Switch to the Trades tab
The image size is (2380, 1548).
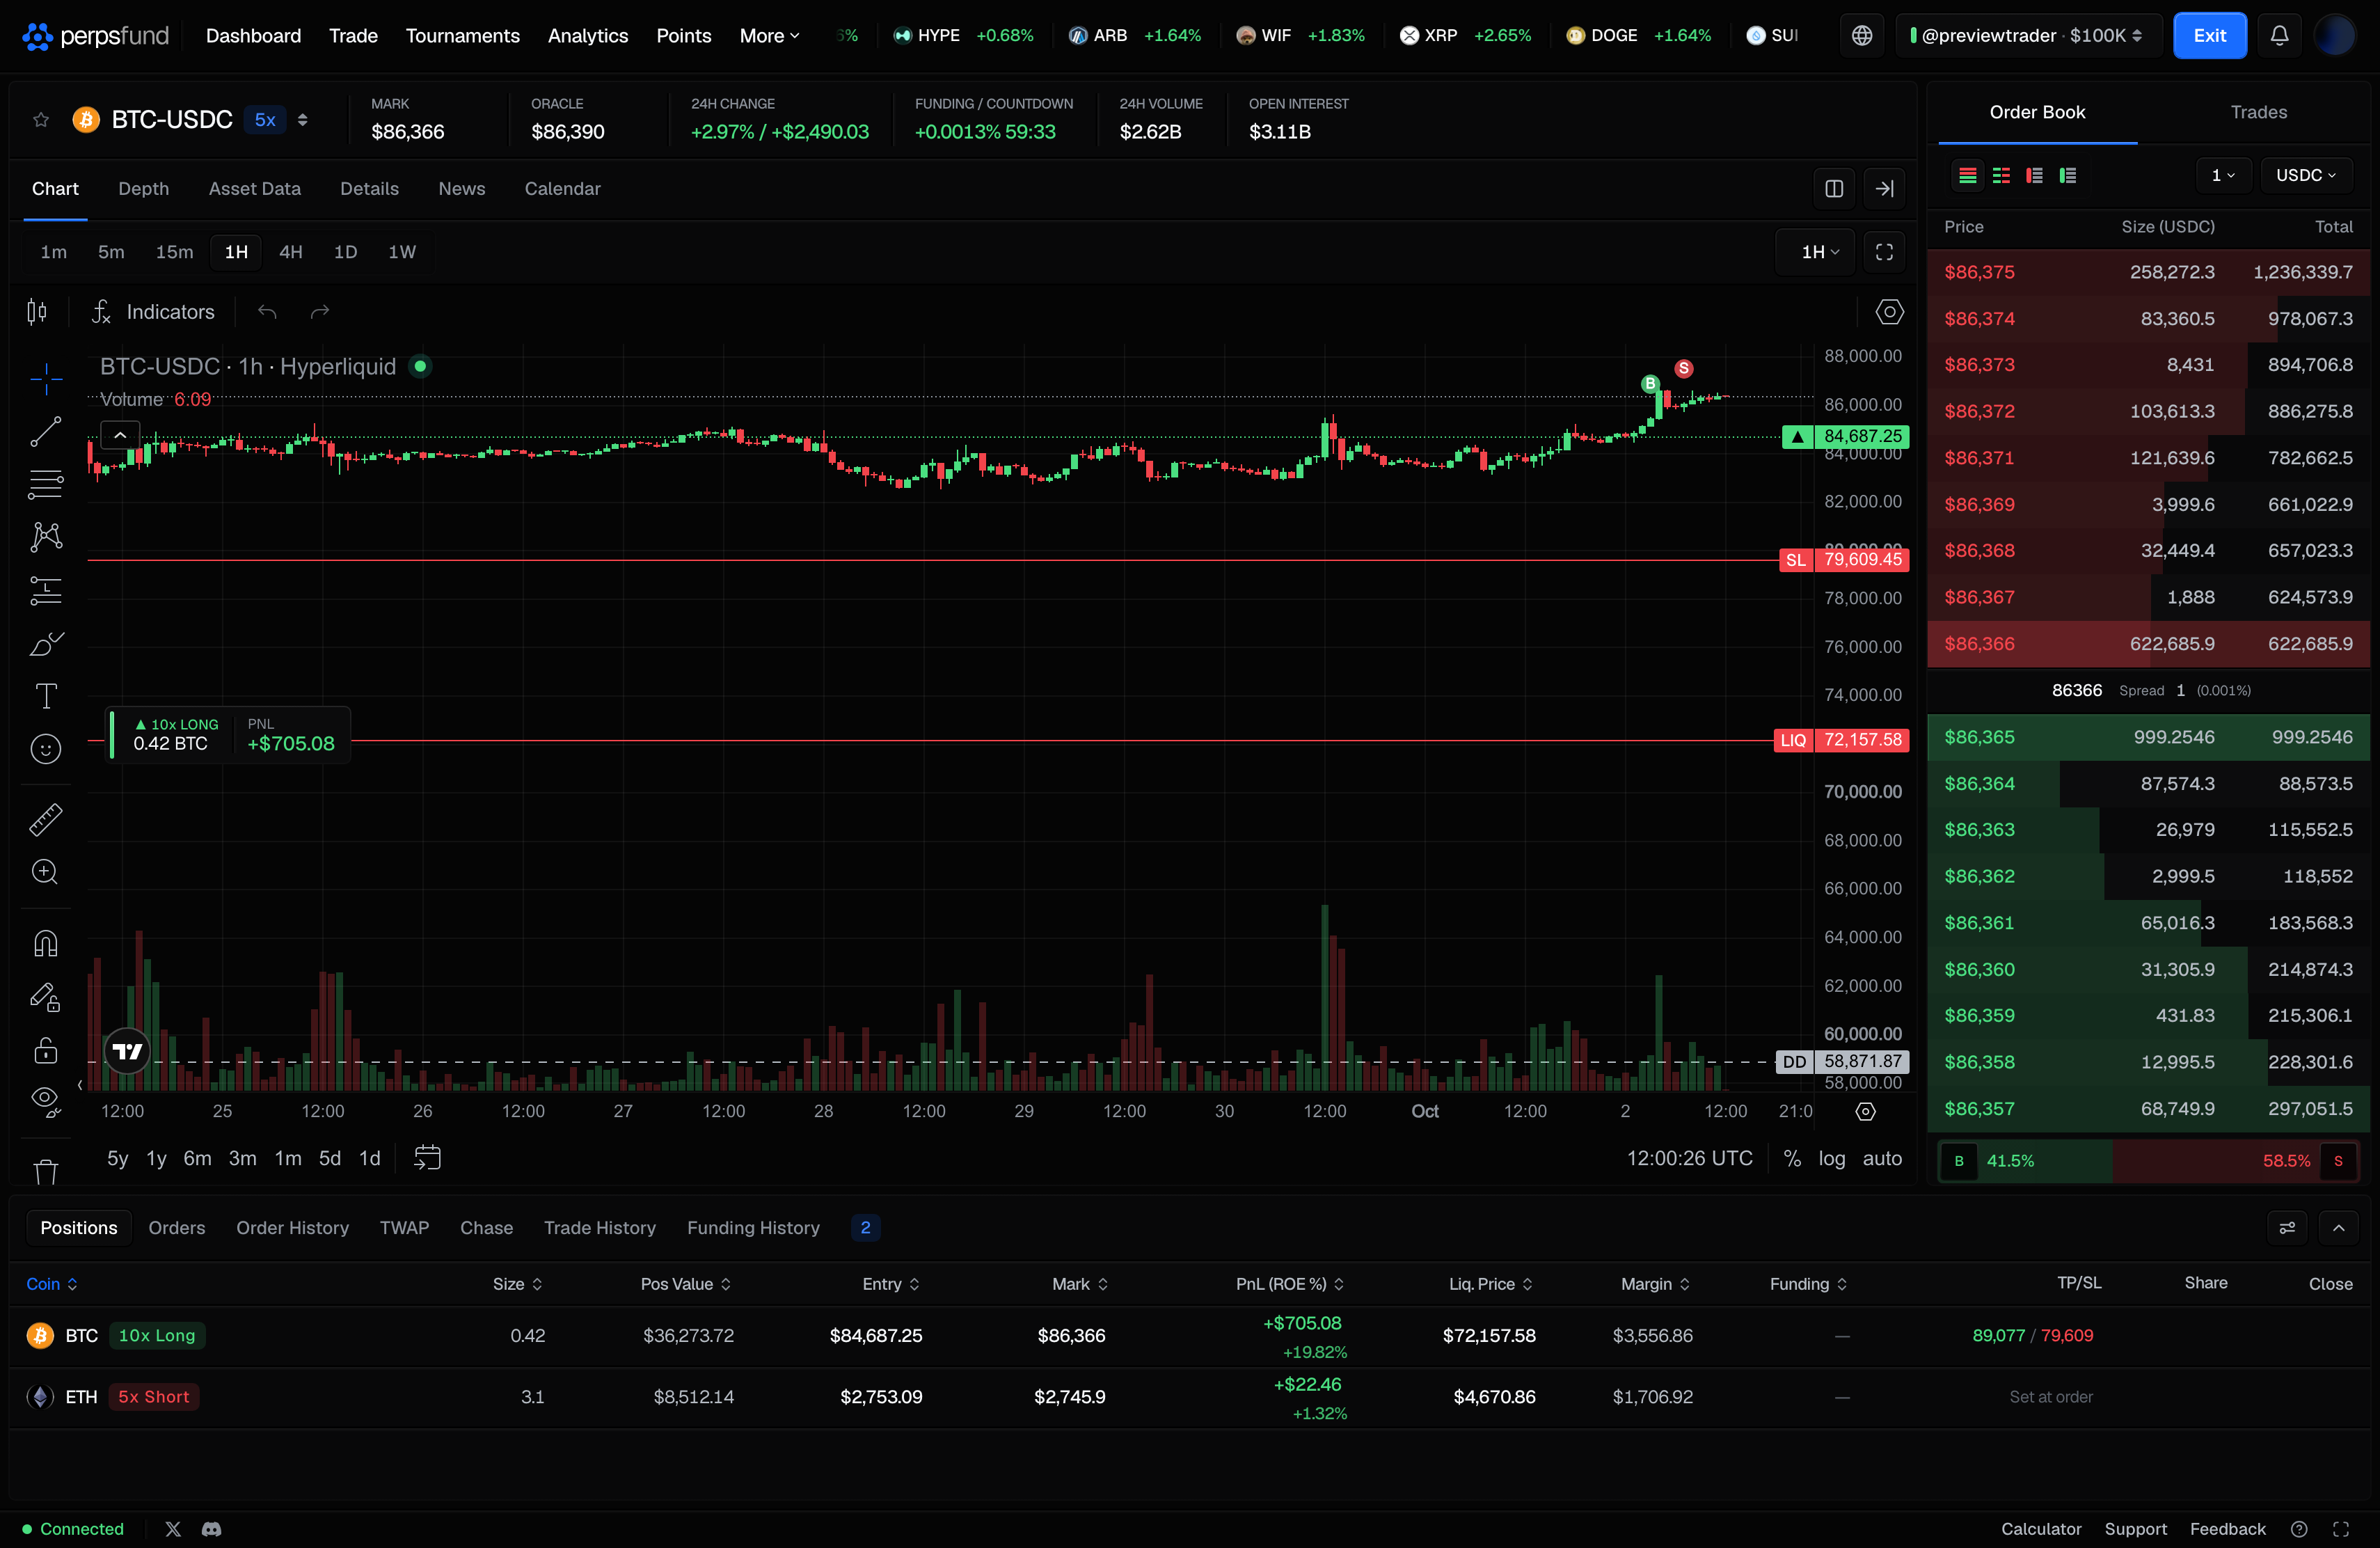pos(2258,112)
